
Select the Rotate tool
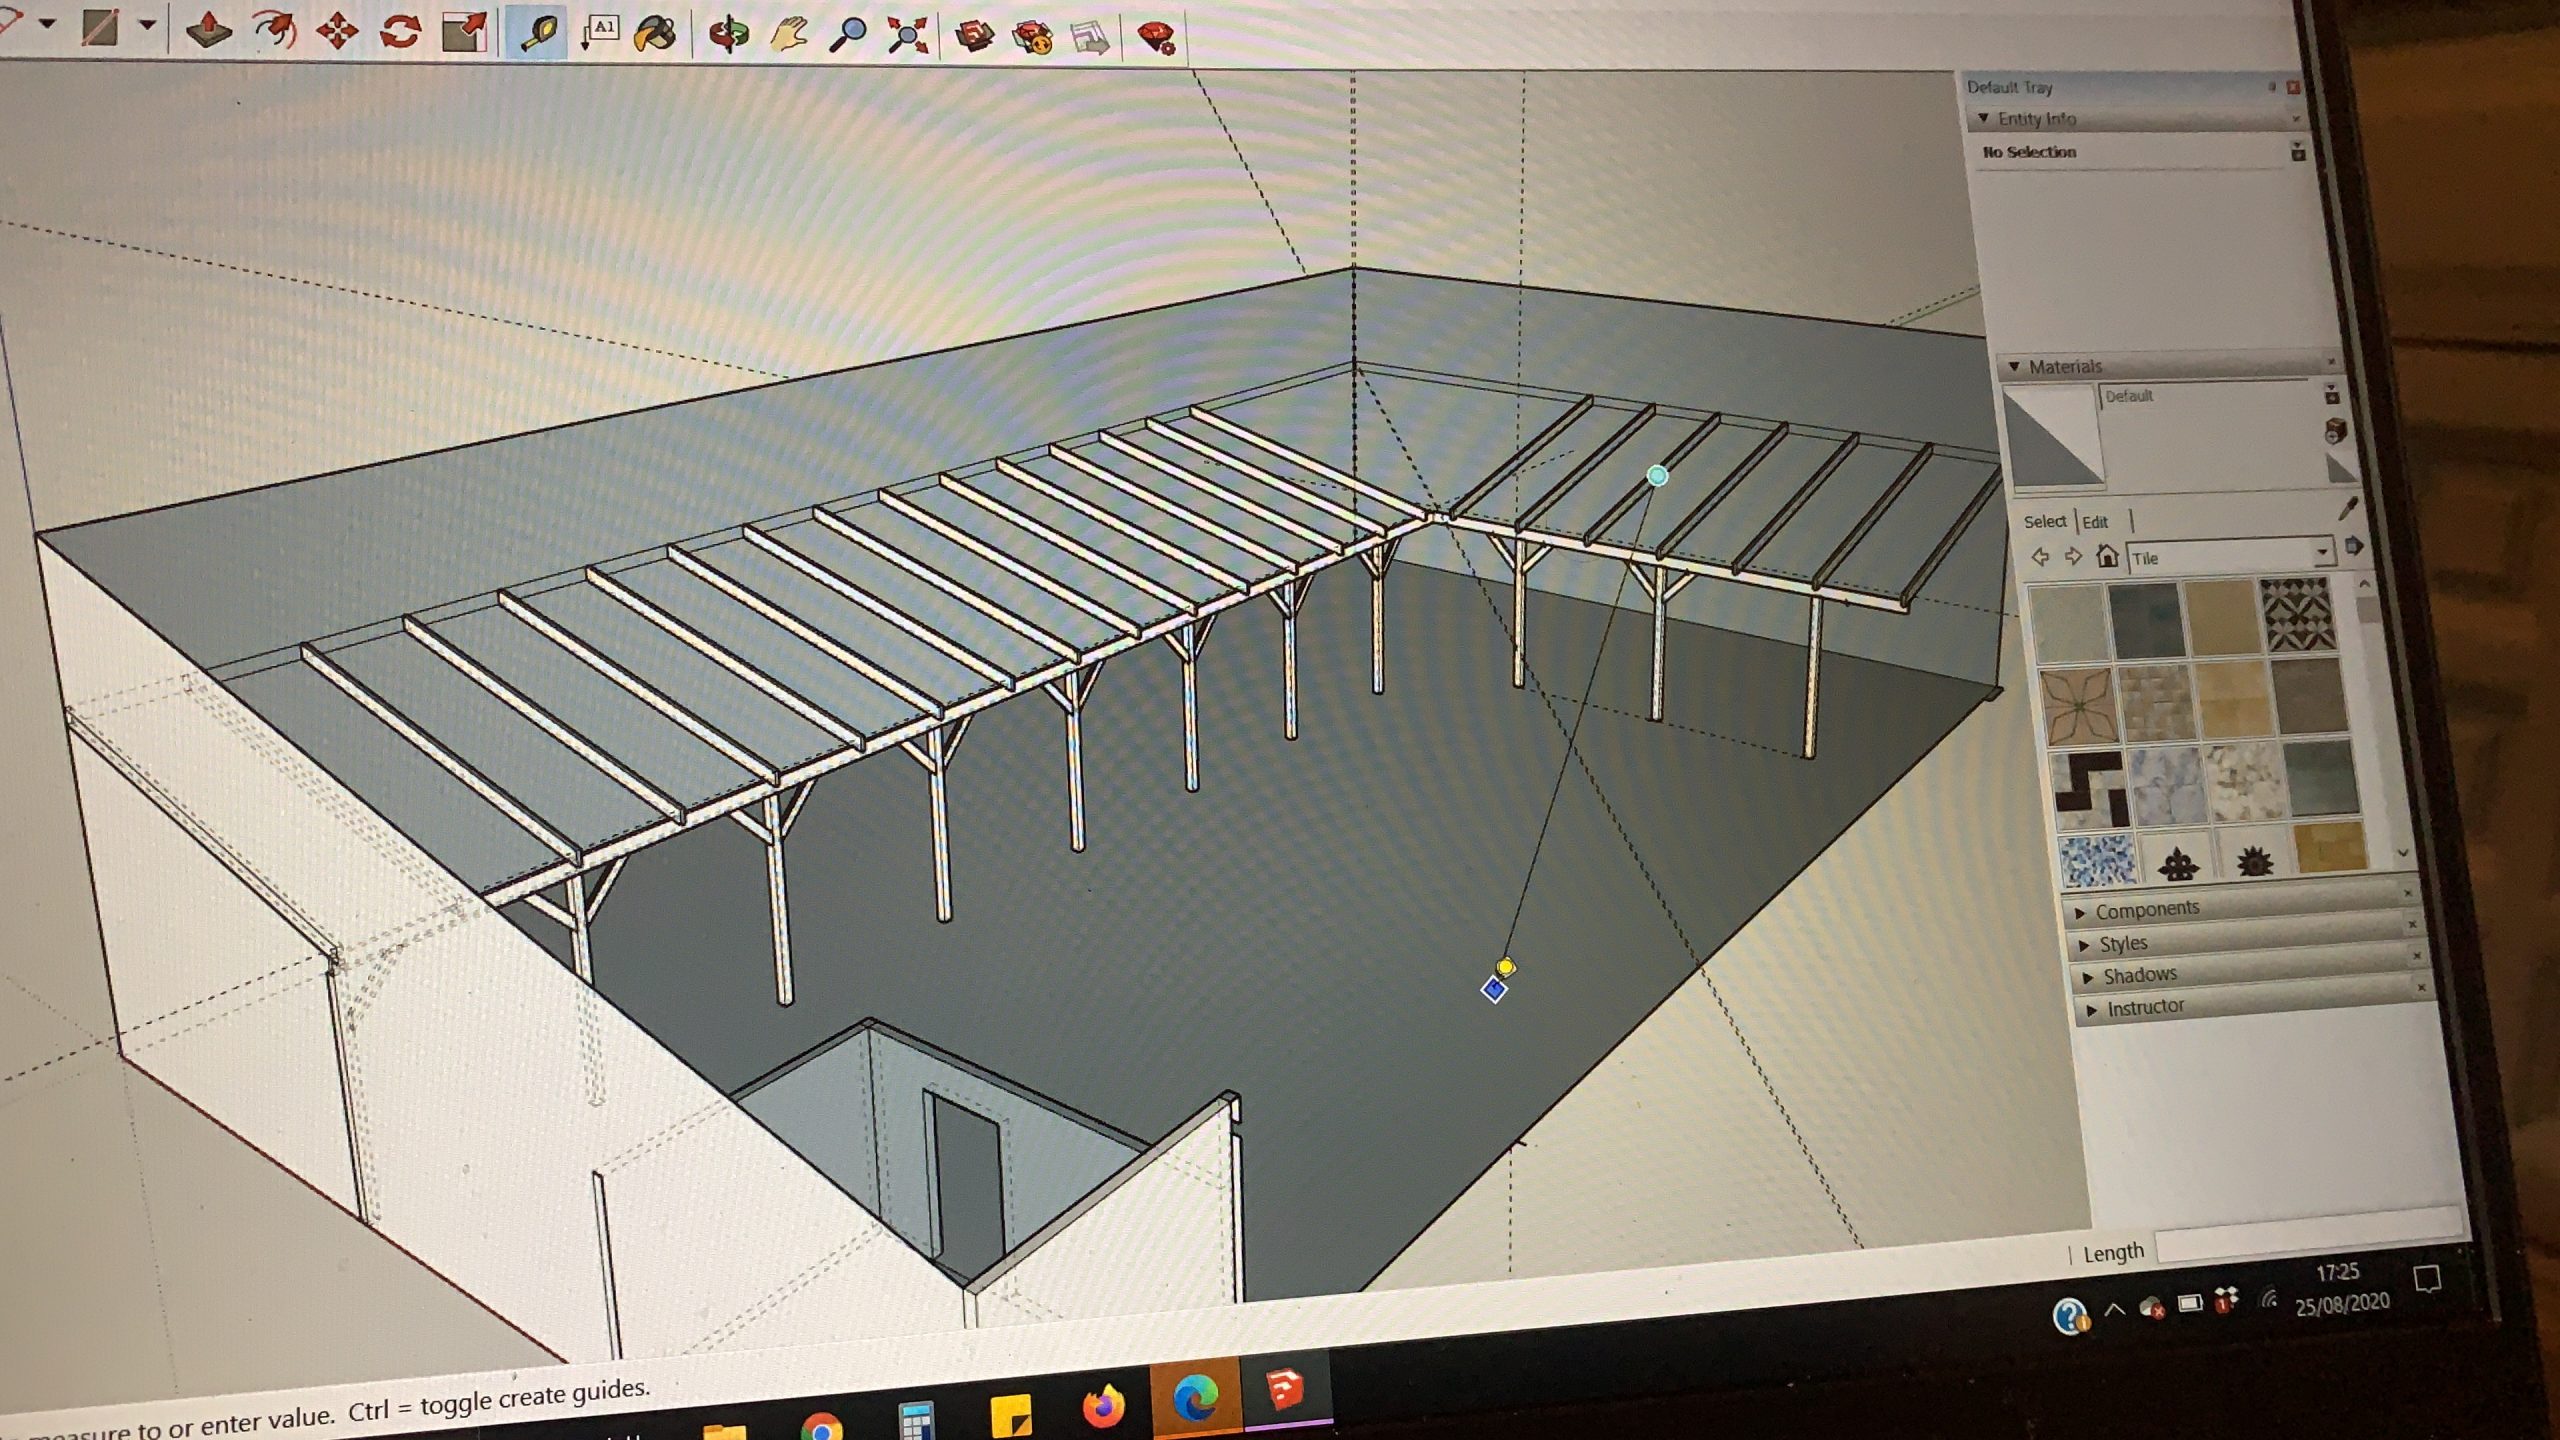point(400,32)
